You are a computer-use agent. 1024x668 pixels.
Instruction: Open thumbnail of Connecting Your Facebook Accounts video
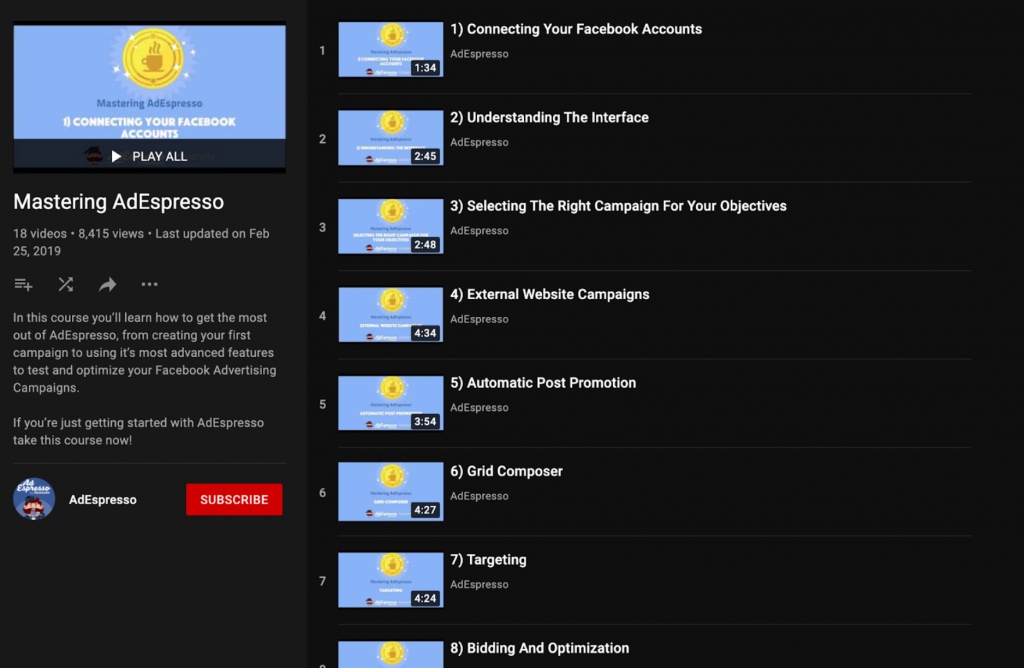pos(391,50)
